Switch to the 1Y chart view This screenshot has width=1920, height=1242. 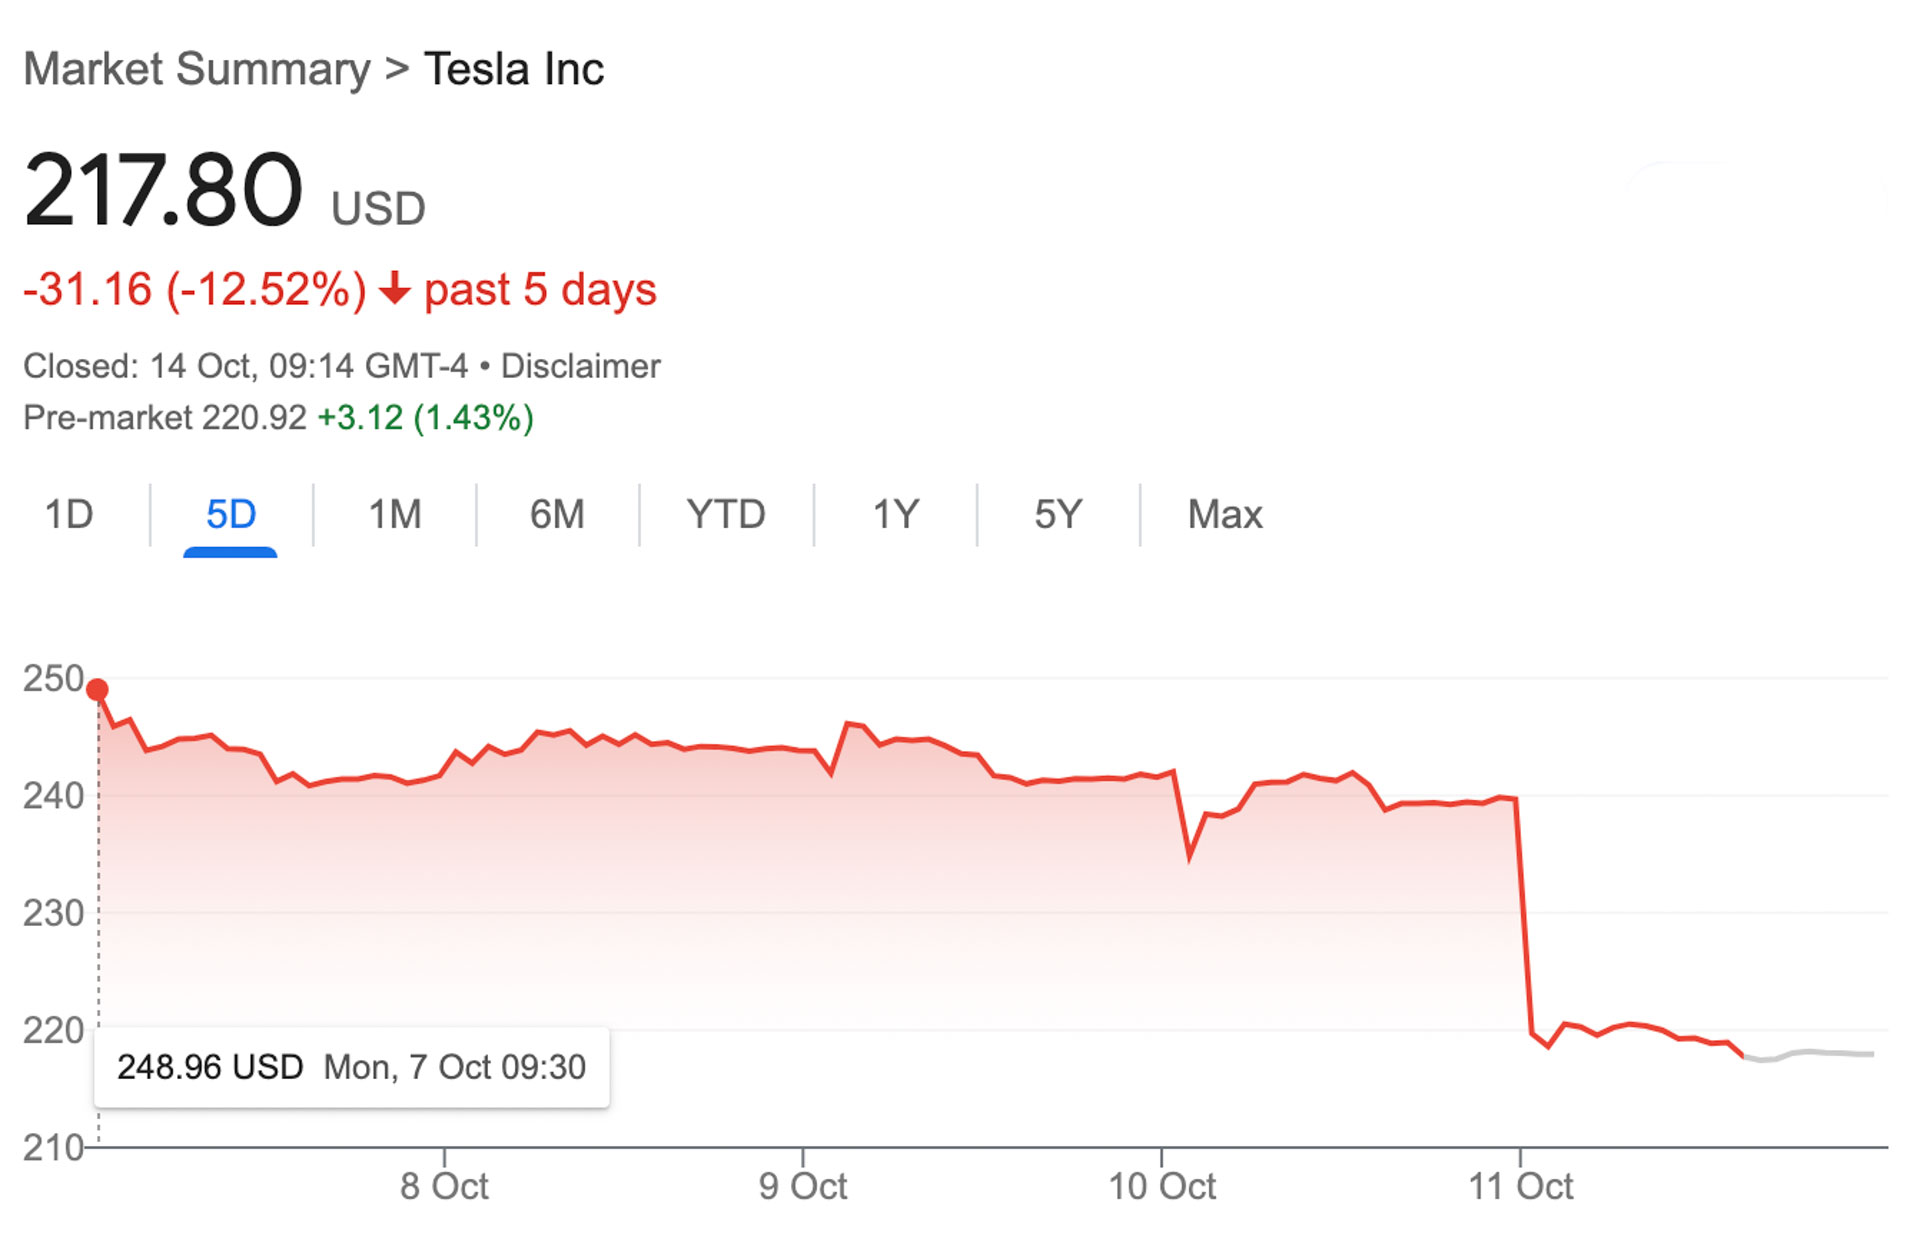click(895, 515)
